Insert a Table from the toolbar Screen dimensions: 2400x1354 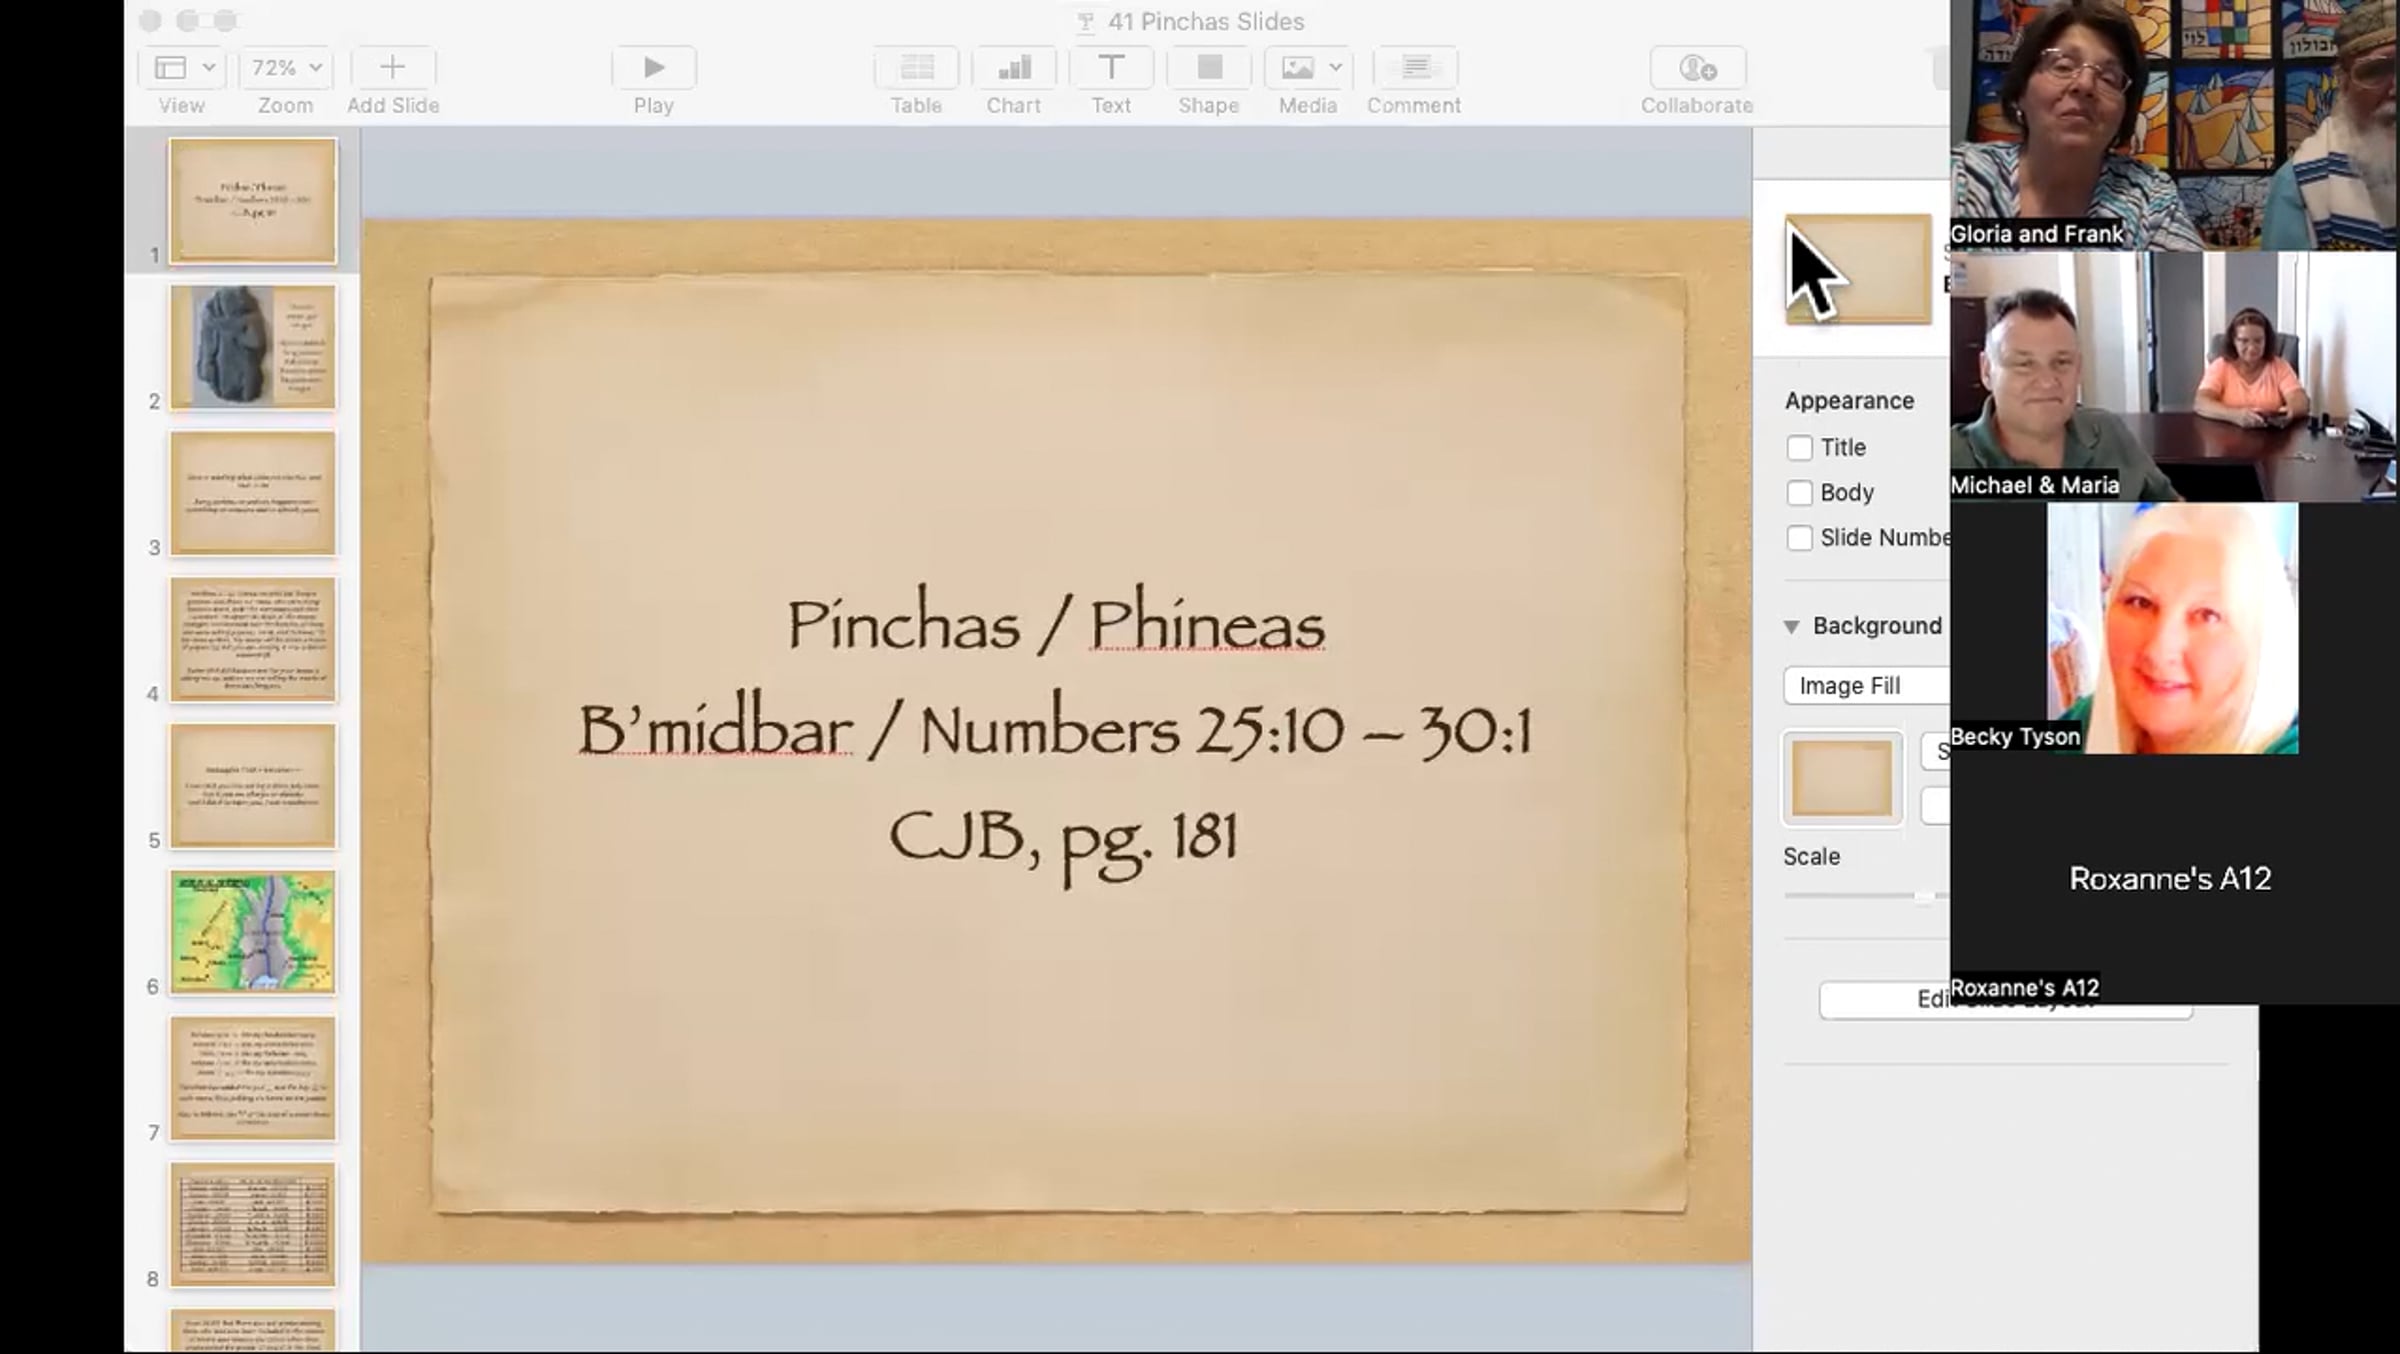[x=916, y=68]
